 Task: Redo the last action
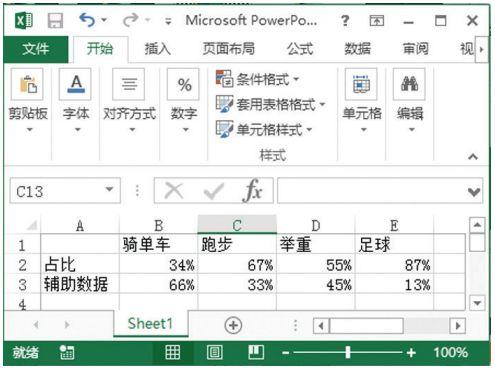[x=131, y=20]
